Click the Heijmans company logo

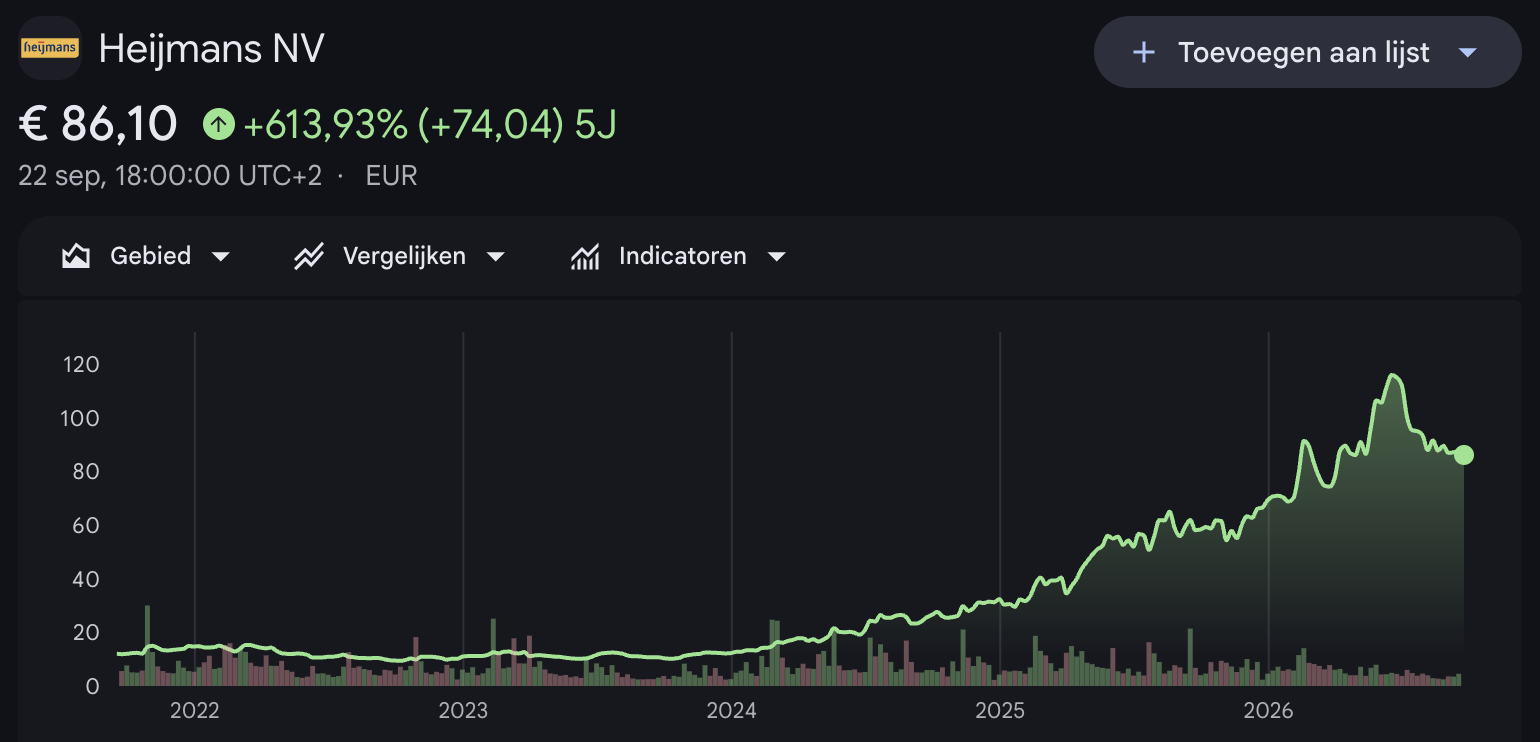coord(50,49)
